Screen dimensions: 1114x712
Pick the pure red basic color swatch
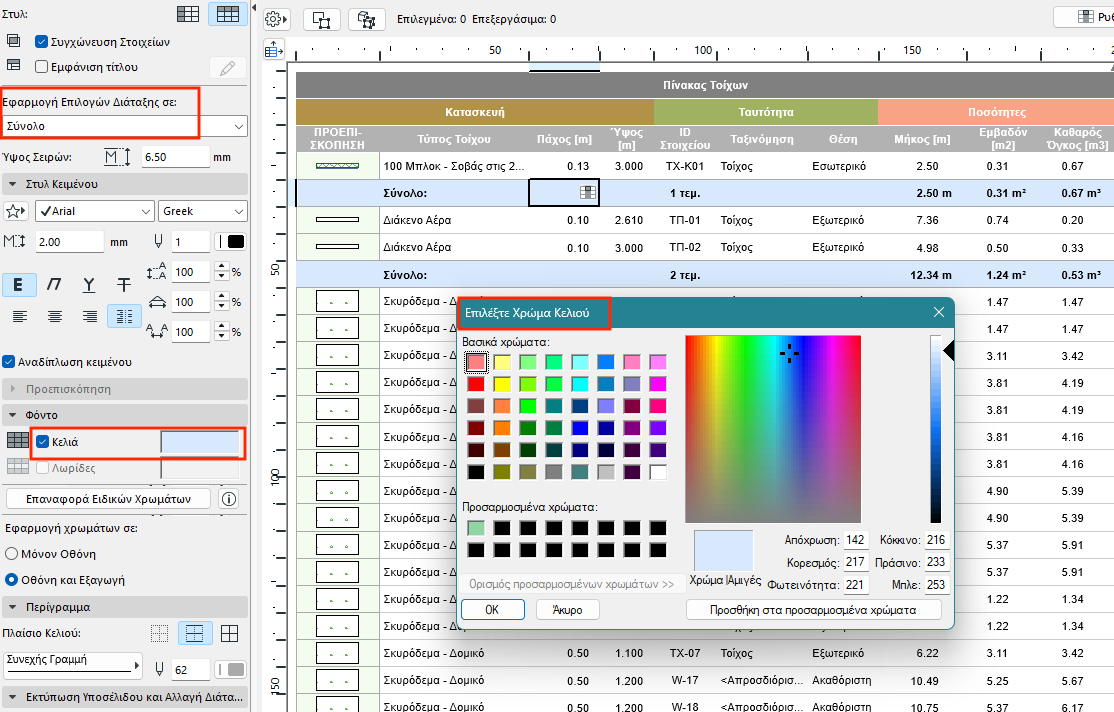[476, 383]
